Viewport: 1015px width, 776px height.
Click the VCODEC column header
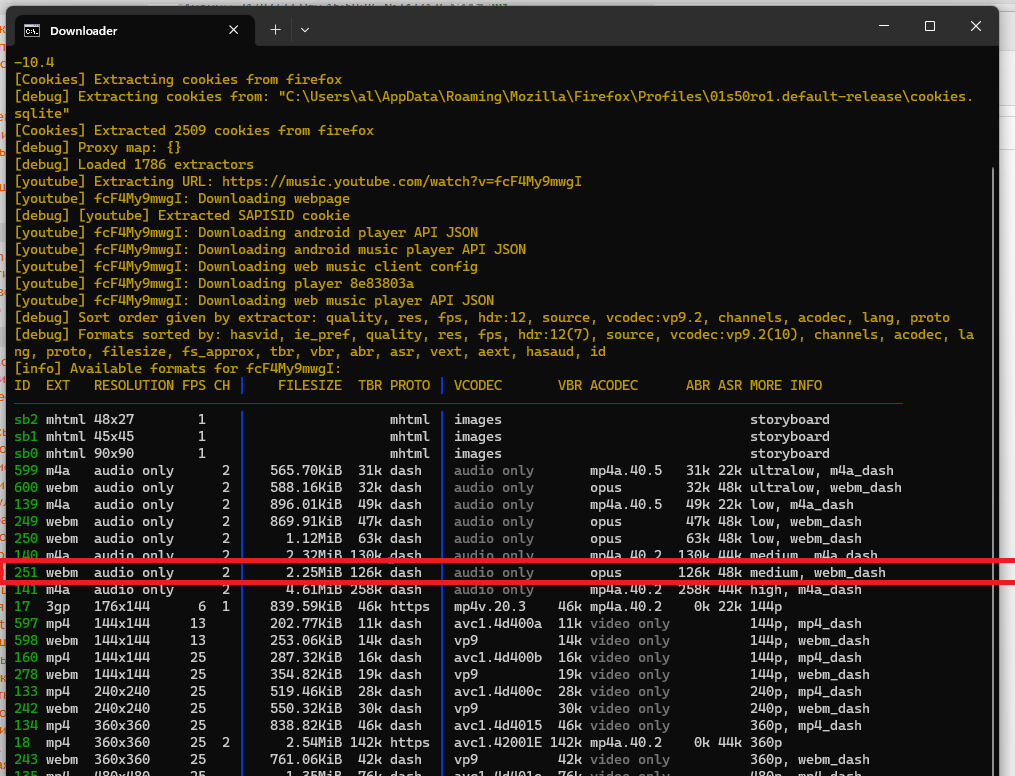pos(478,385)
